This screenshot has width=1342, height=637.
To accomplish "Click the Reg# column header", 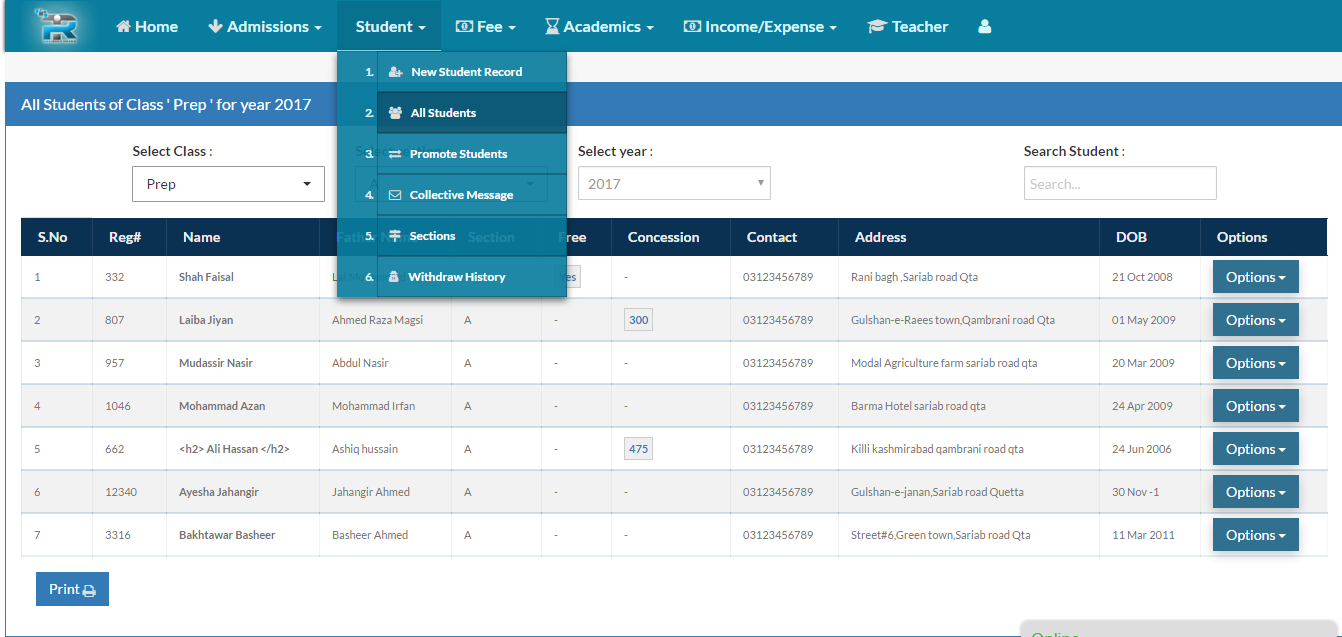I will pyautogui.click(x=125, y=237).
